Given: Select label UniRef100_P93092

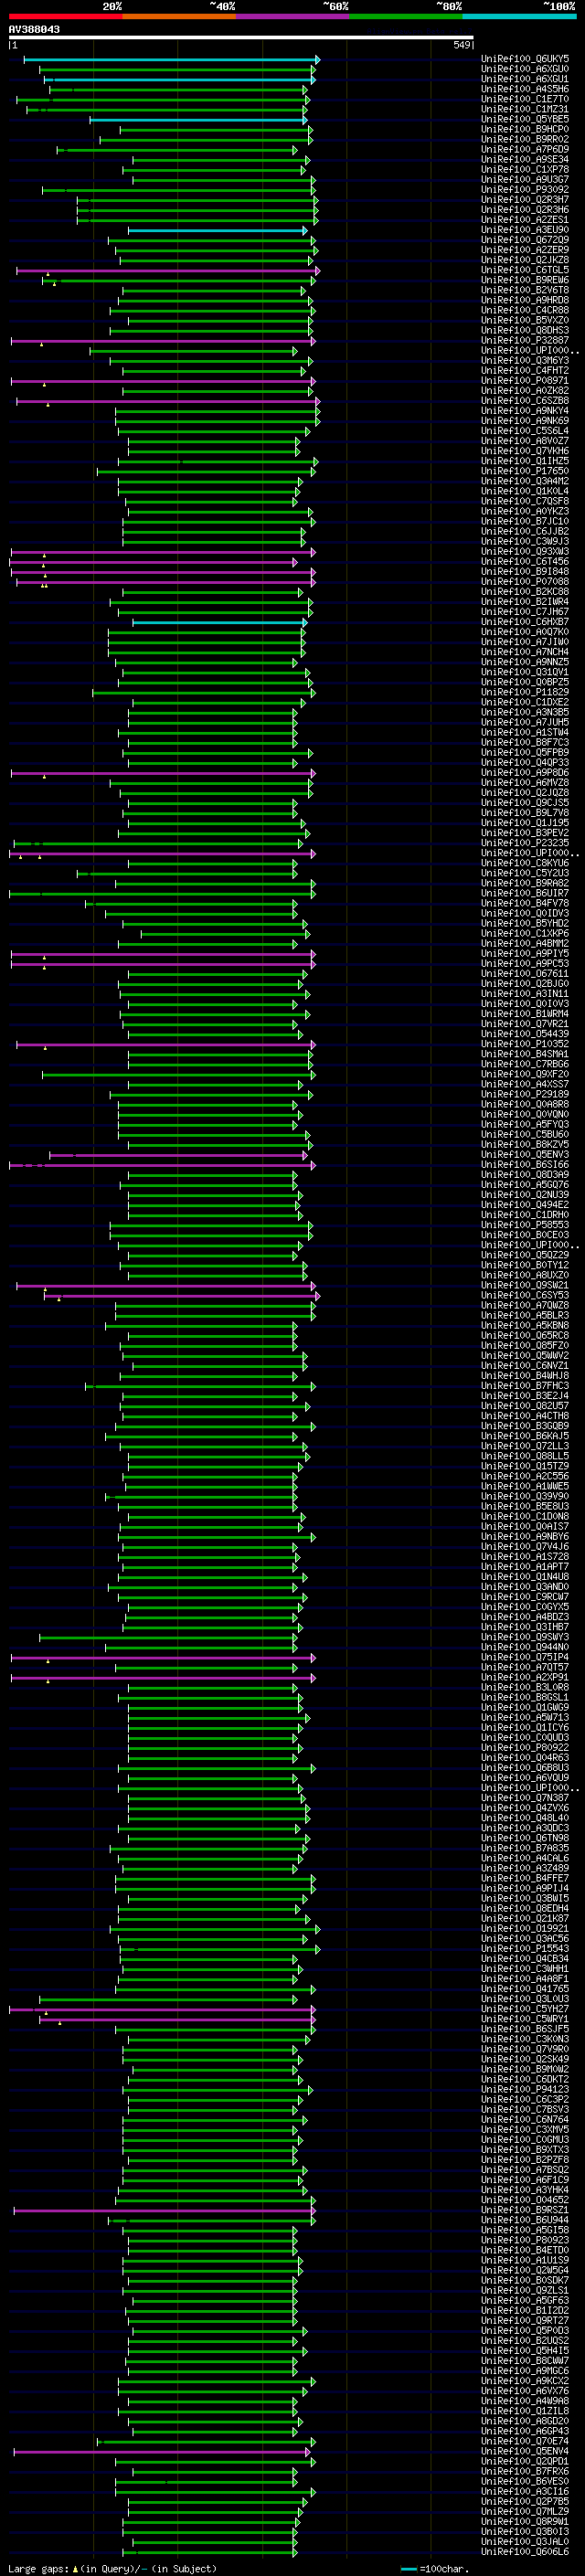Looking at the screenshot, I should (x=525, y=189).
